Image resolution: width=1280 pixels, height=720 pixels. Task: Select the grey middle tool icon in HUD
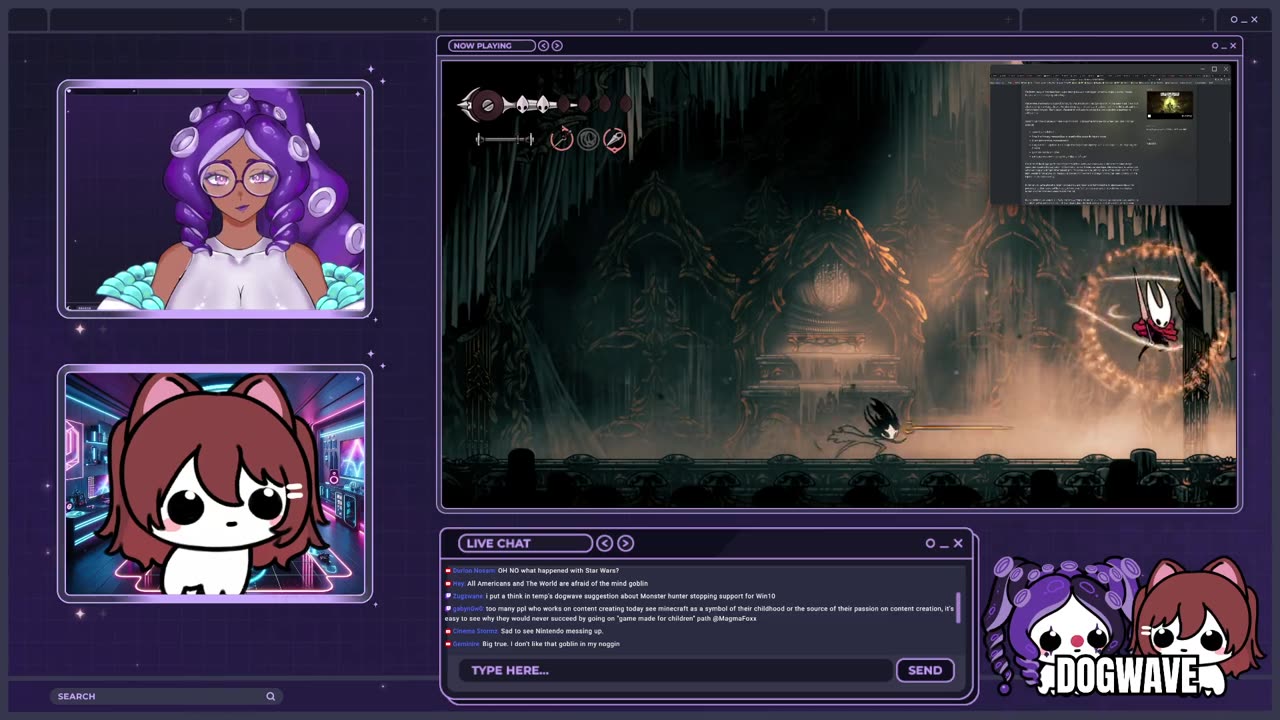[588, 140]
